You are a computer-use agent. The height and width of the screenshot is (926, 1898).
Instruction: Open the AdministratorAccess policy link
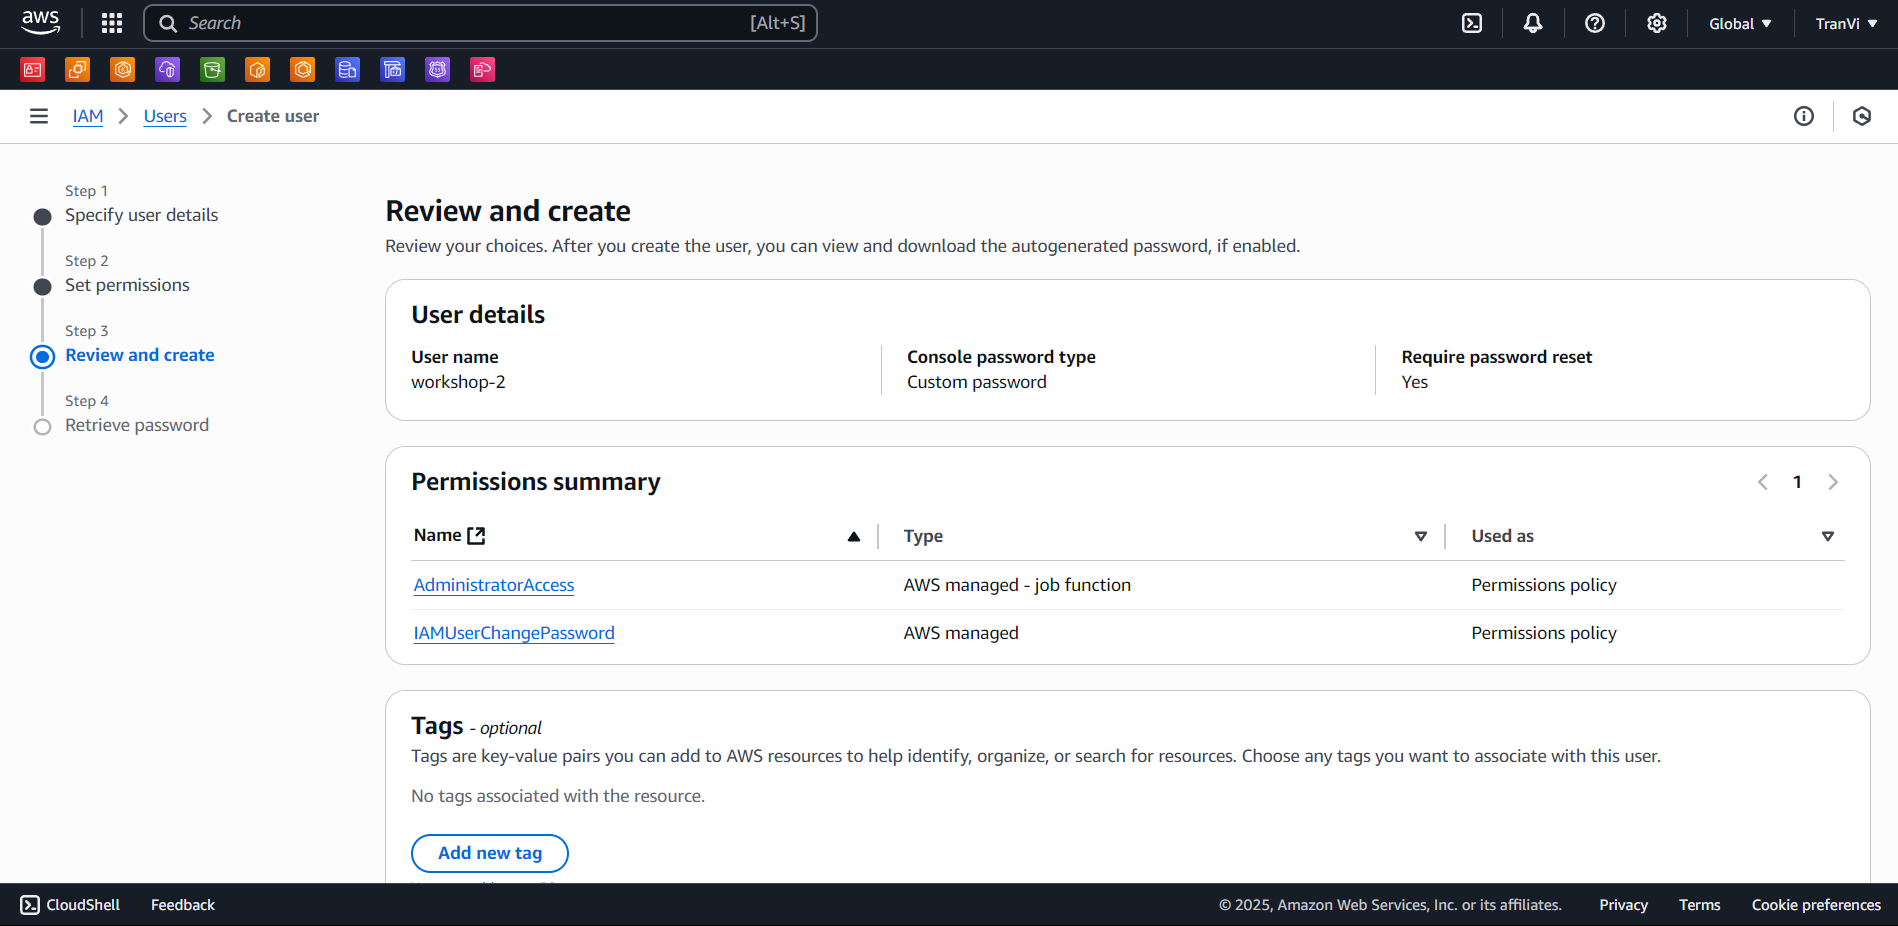pyautogui.click(x=493, y=585)
